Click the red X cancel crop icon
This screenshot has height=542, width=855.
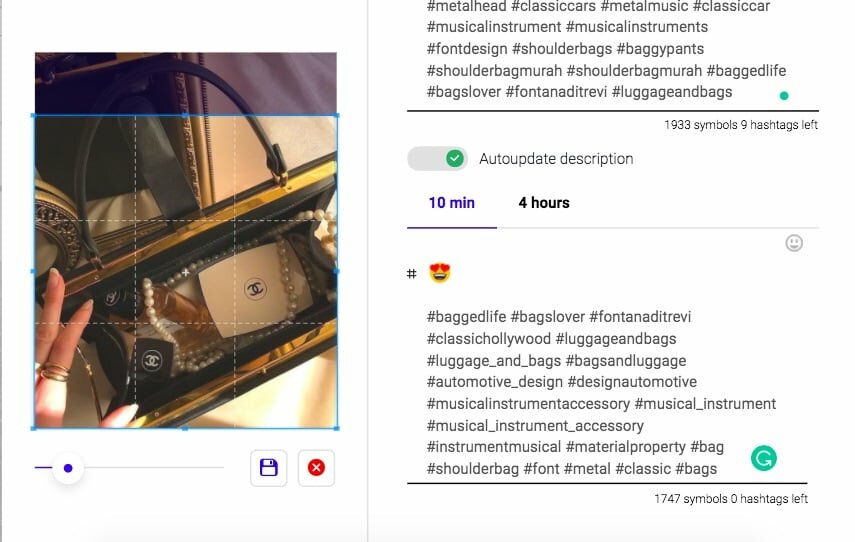tap(316, 468)
